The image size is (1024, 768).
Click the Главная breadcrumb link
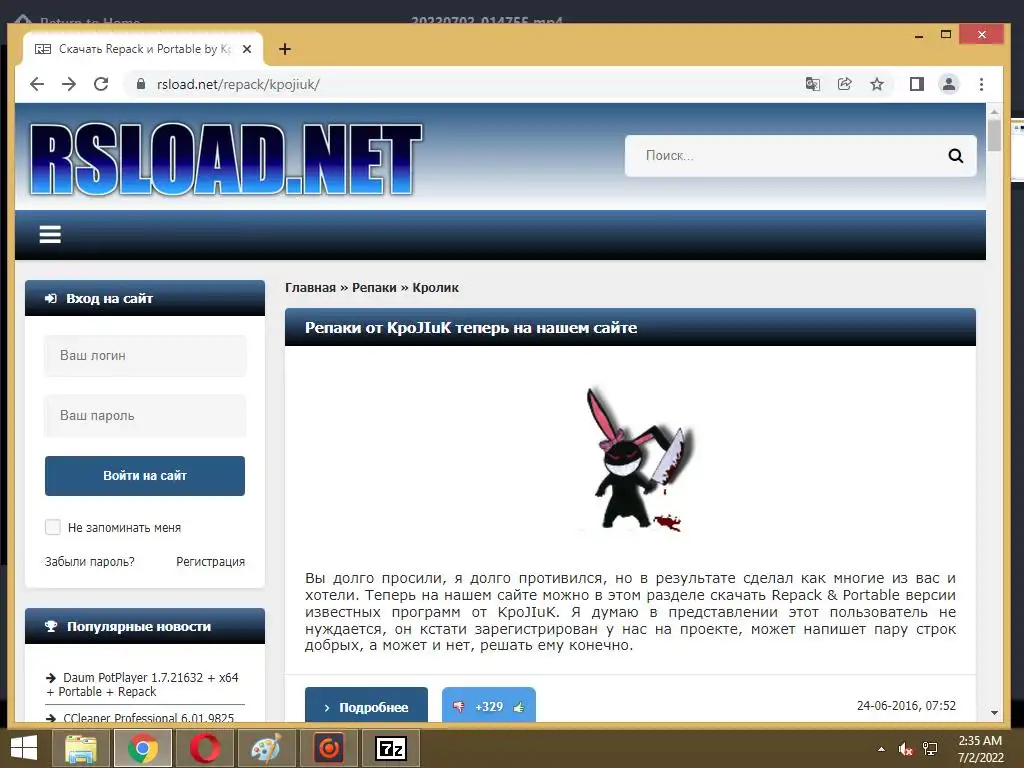(x=310, y=287)
